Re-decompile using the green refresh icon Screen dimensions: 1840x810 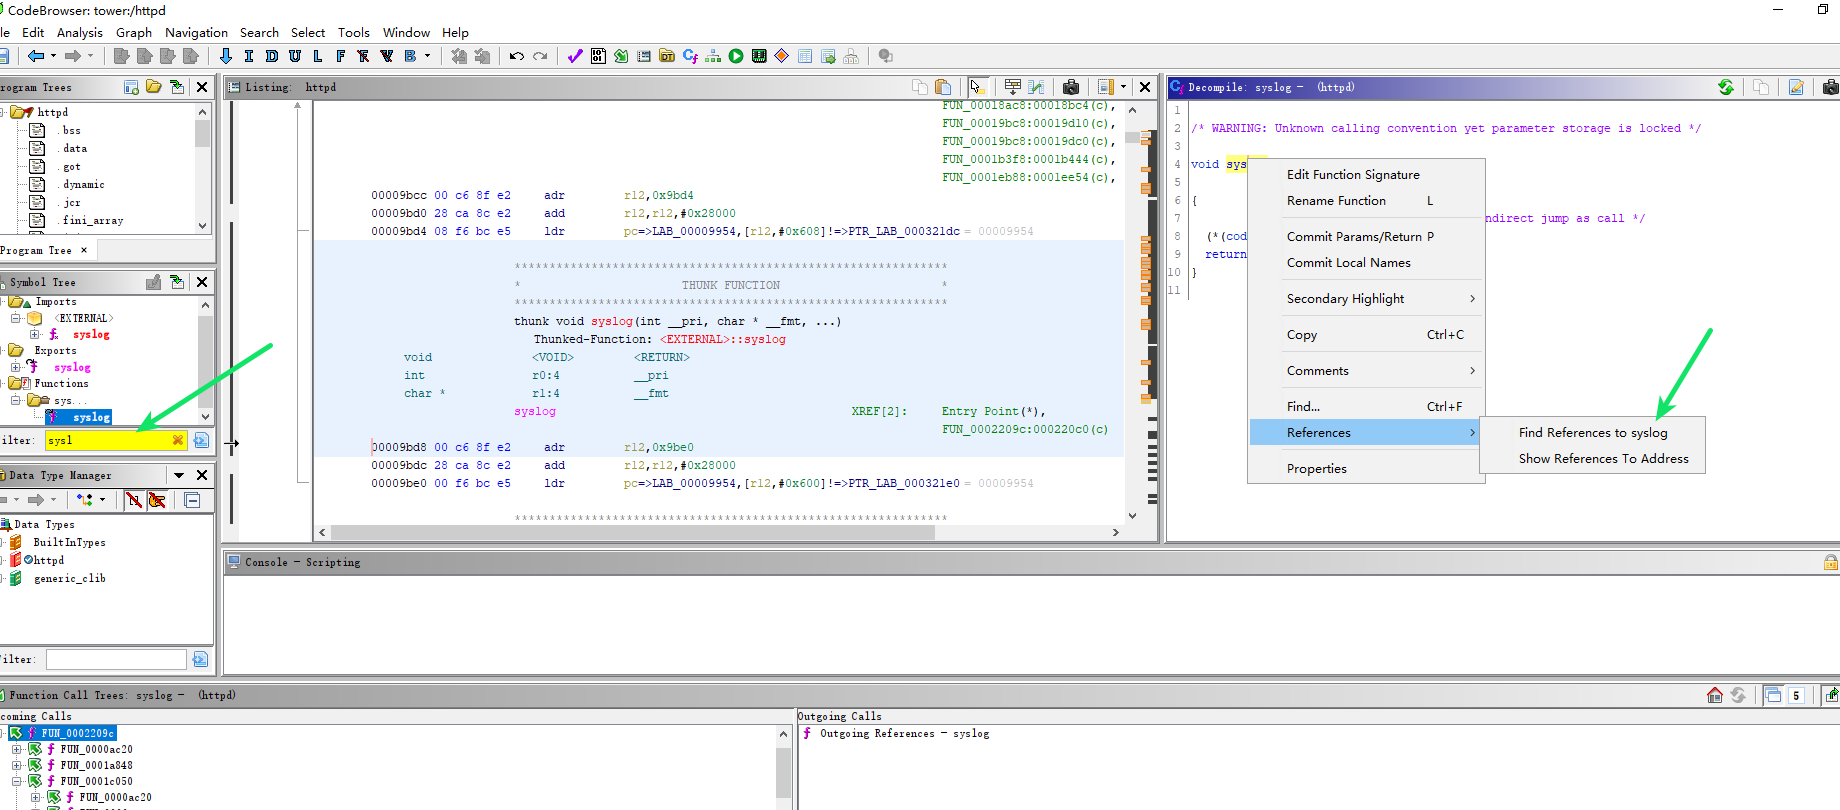(x=1726, y=87)
